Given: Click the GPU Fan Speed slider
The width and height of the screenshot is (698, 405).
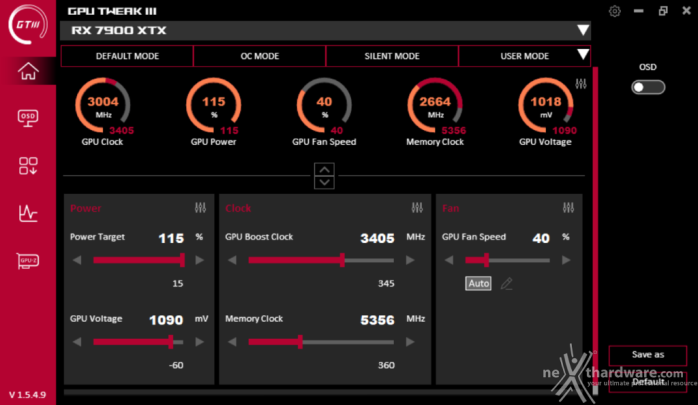Looking at the screenshot, I should (507, 260).
